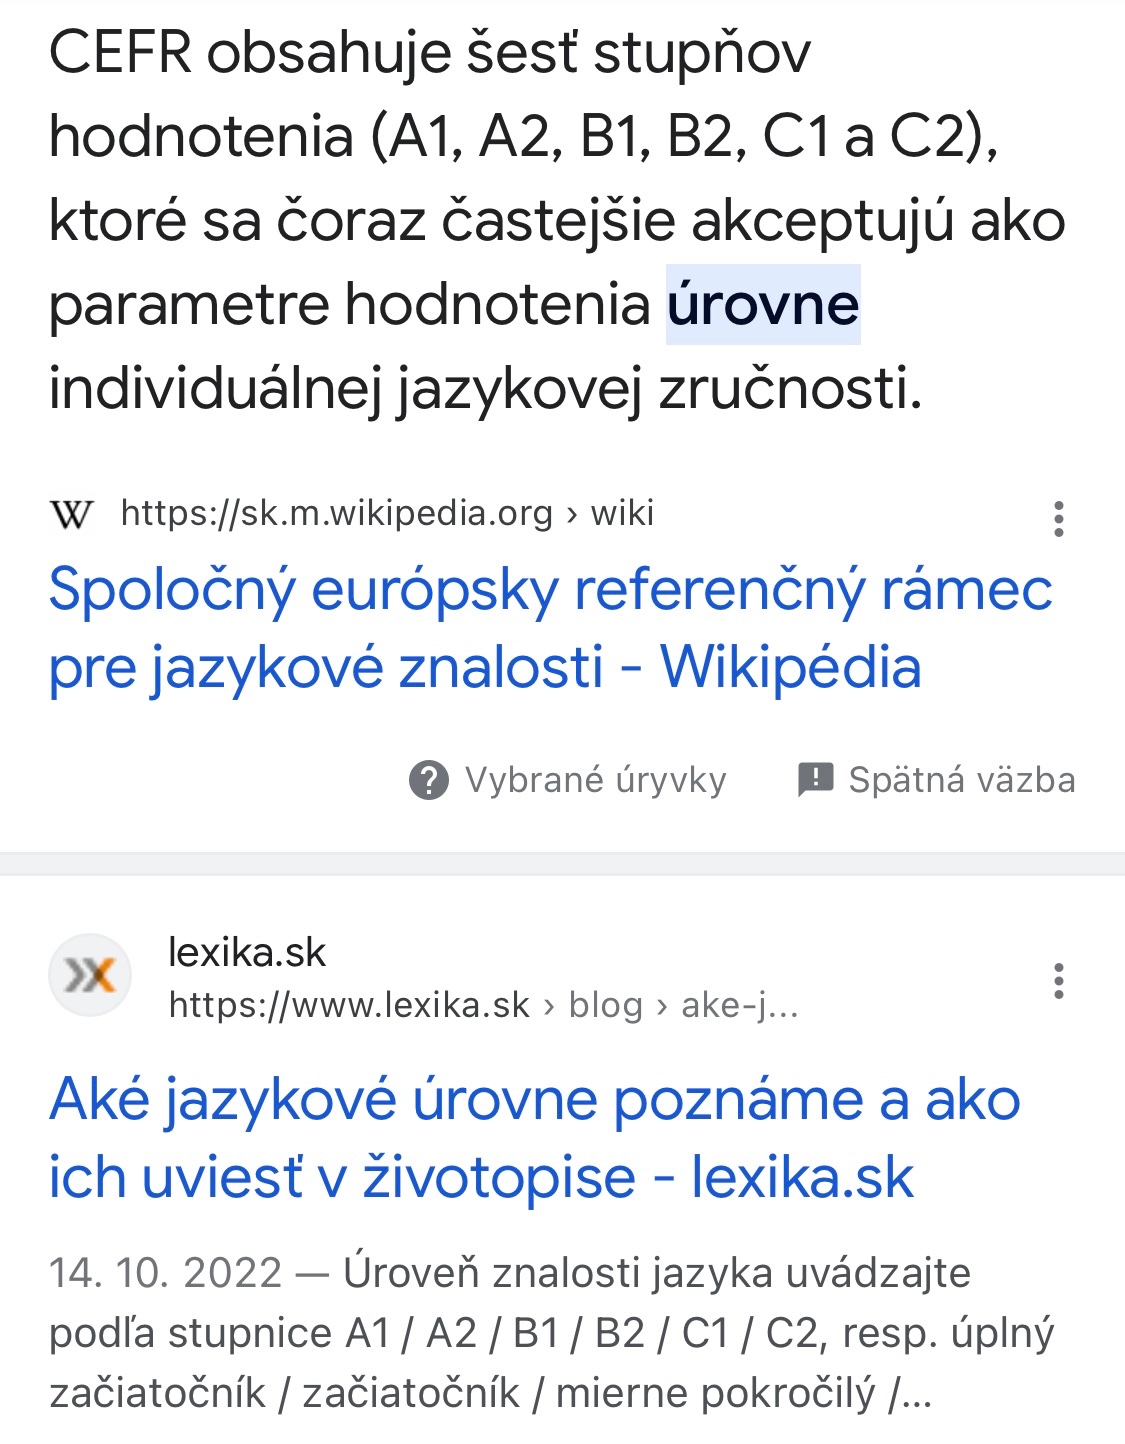Click the highlighted word úrovne in the snippet

(763, 304)
